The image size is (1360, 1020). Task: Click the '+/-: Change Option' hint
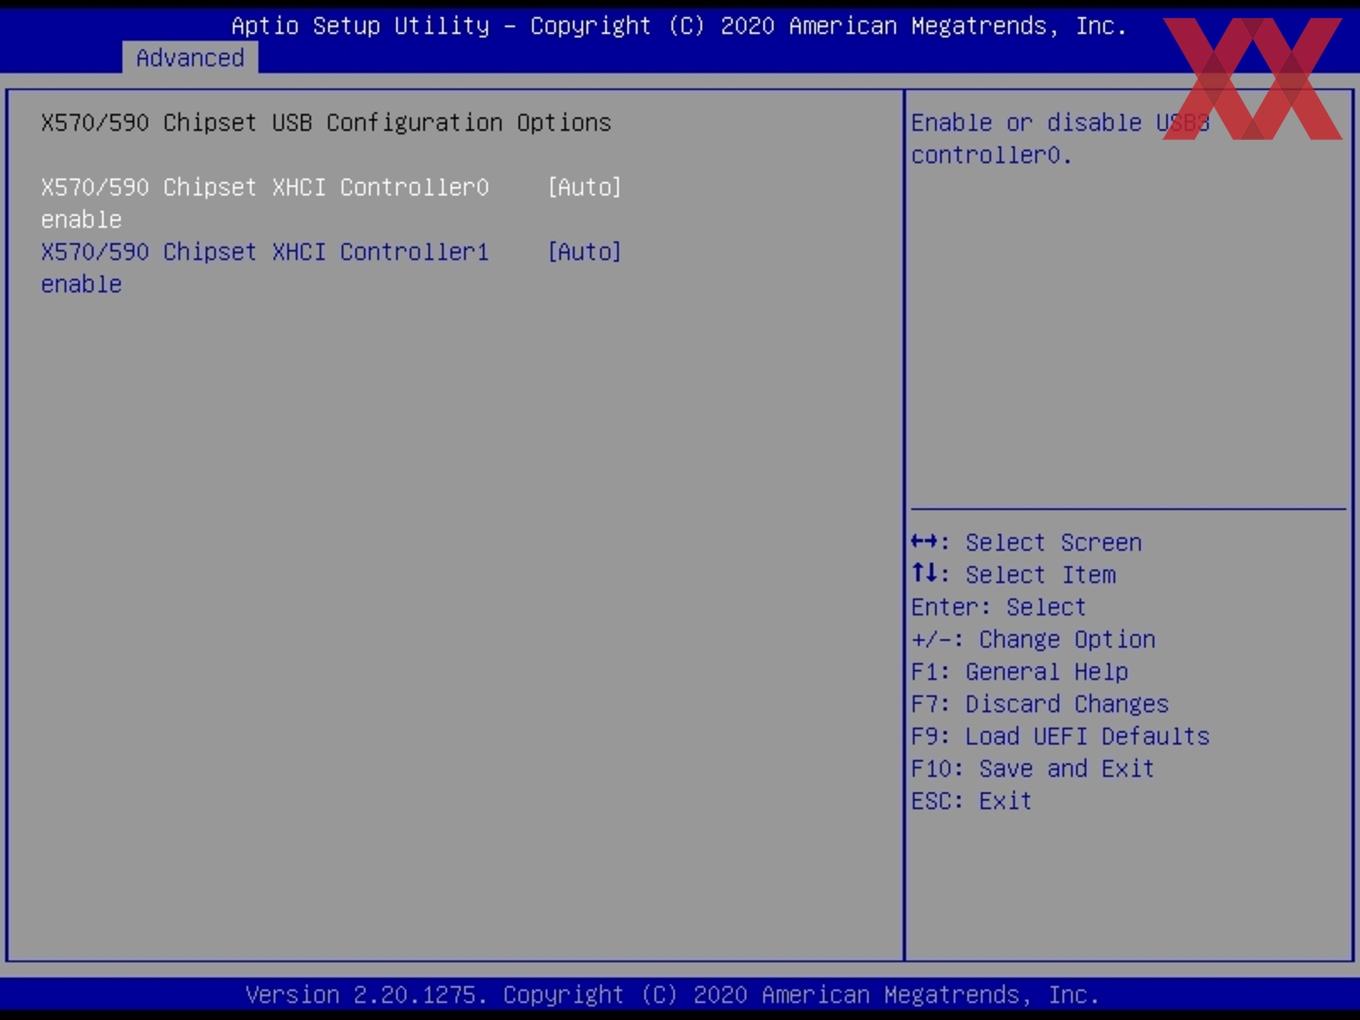[x=1033, y=639]
